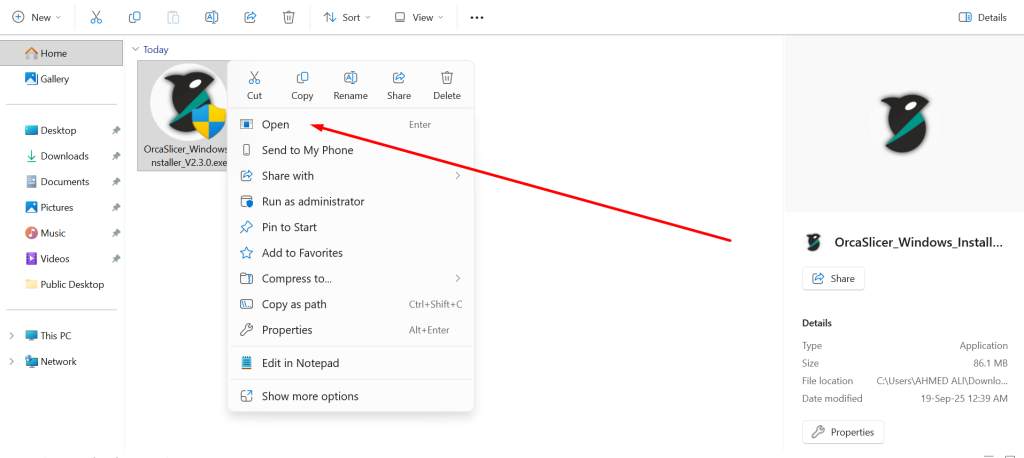This screenshot has height=458, width=1024.
Task: Expand the This PC tree node
Action: tap(12, 336)
